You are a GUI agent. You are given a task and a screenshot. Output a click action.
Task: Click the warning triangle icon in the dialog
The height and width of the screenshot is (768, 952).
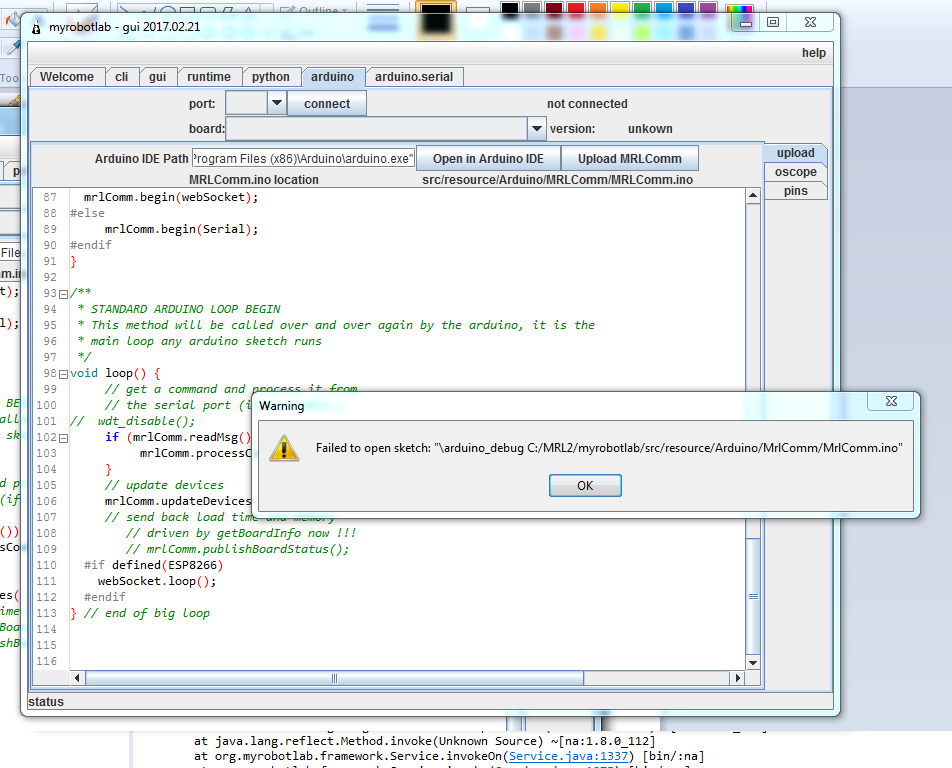(x=284, y=449)
